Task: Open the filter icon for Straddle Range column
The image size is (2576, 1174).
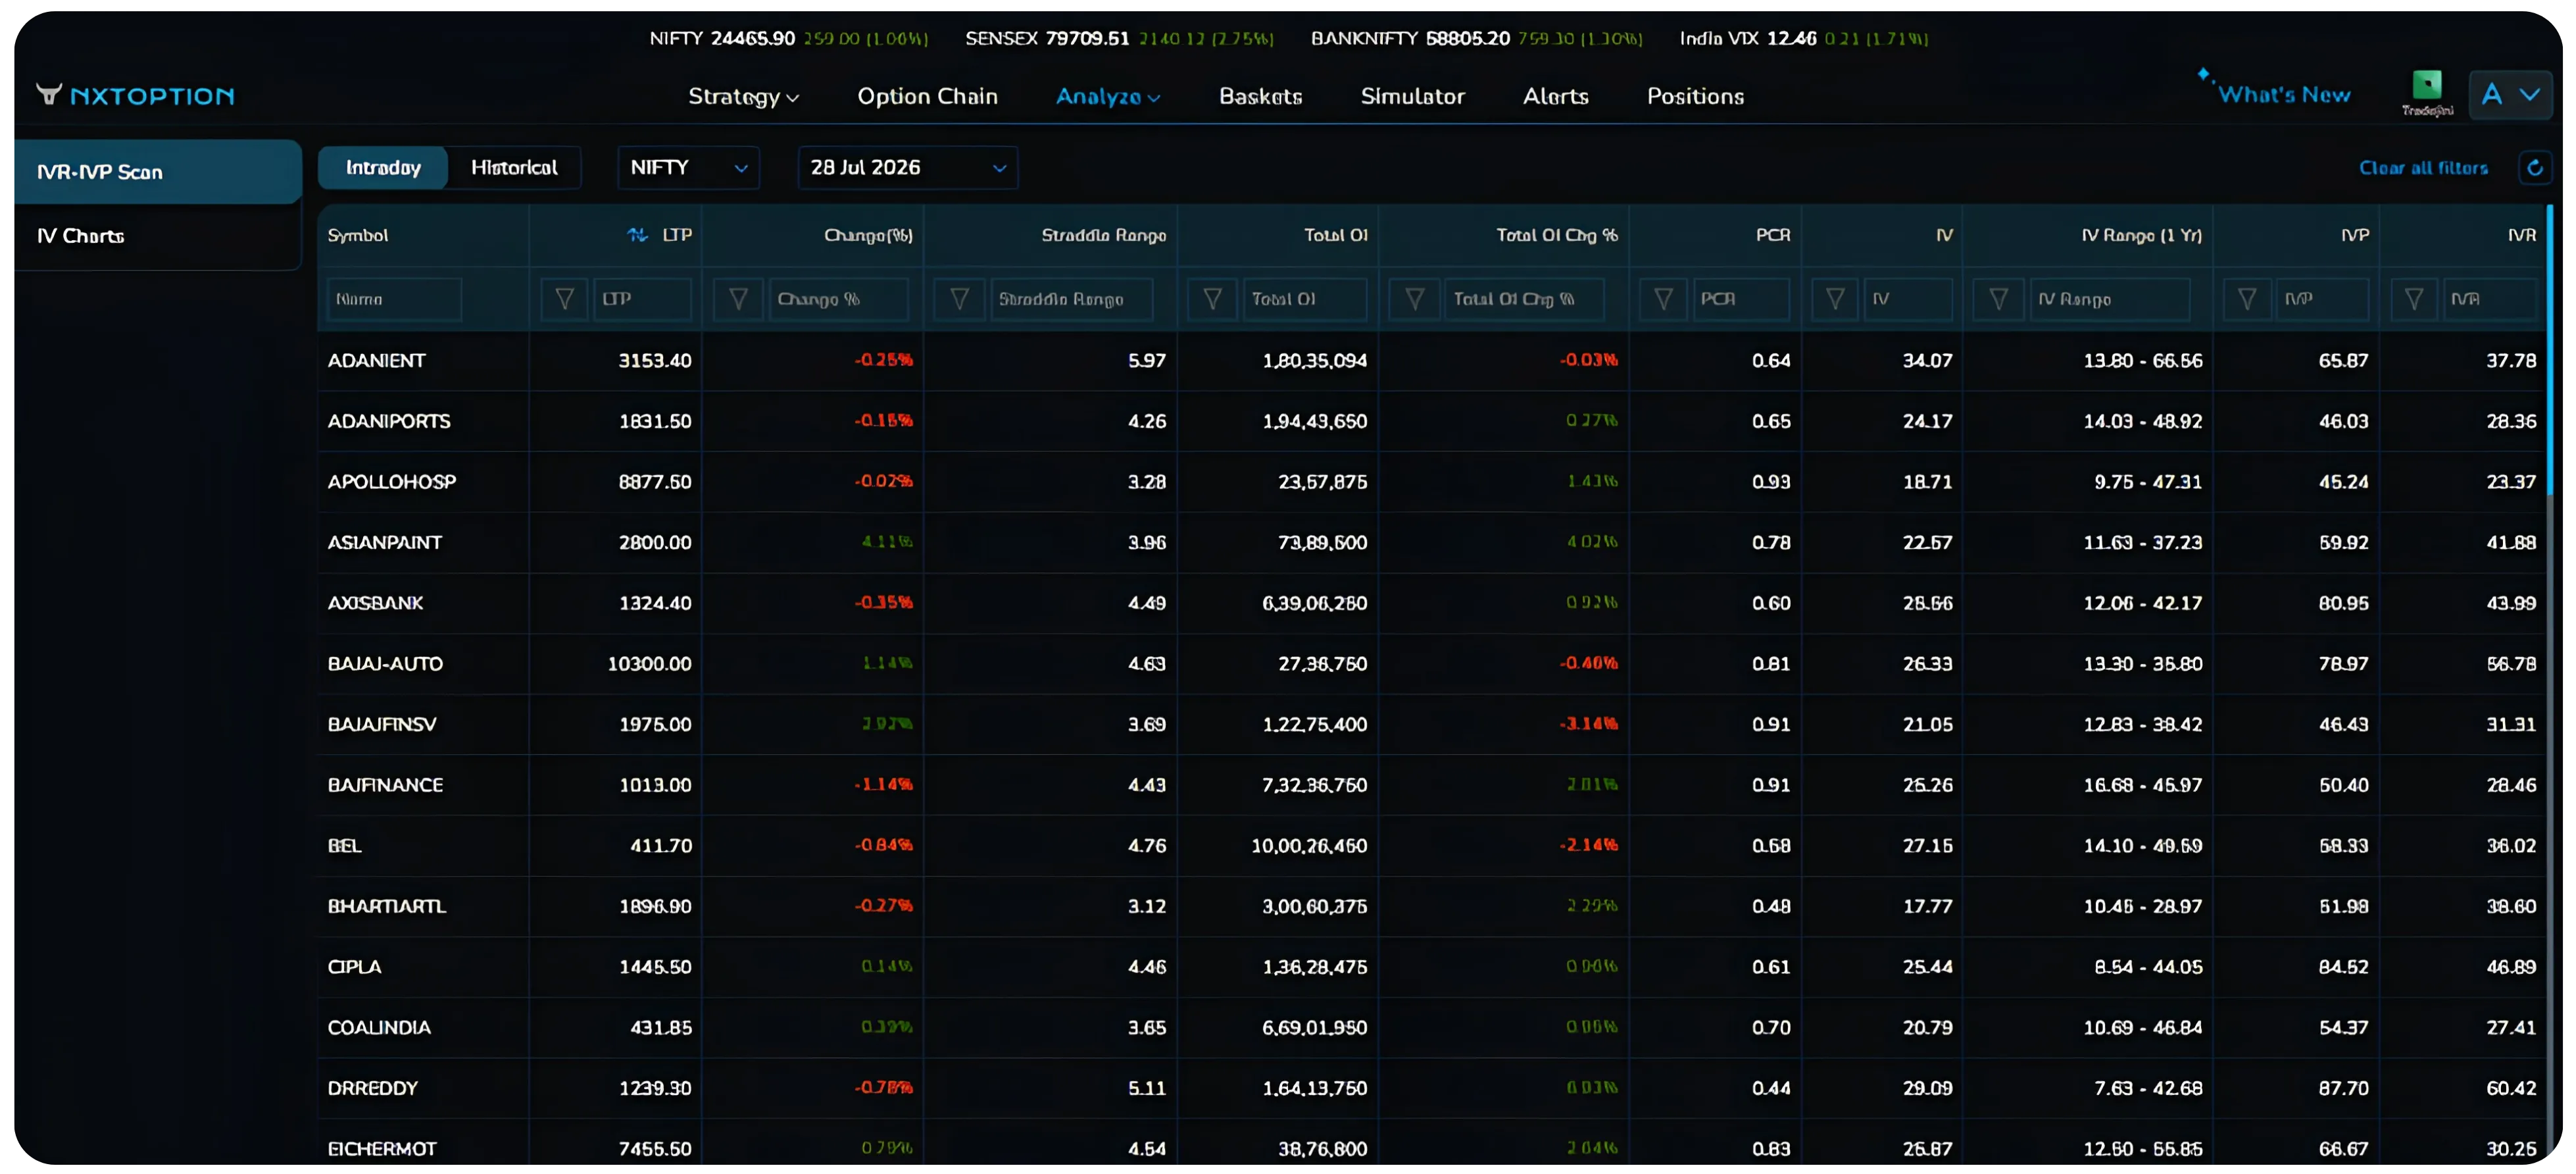Action: (x=959, y=299)
